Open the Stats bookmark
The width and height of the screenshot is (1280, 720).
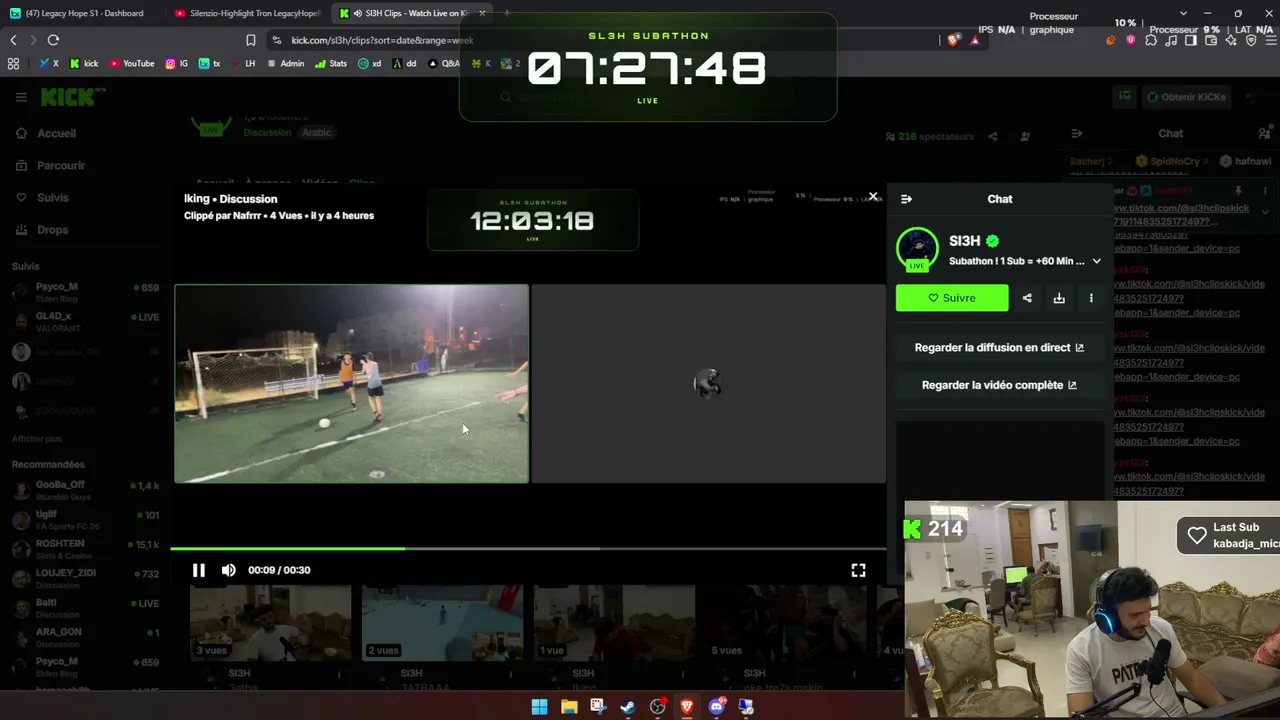click(x=331, y=63)
